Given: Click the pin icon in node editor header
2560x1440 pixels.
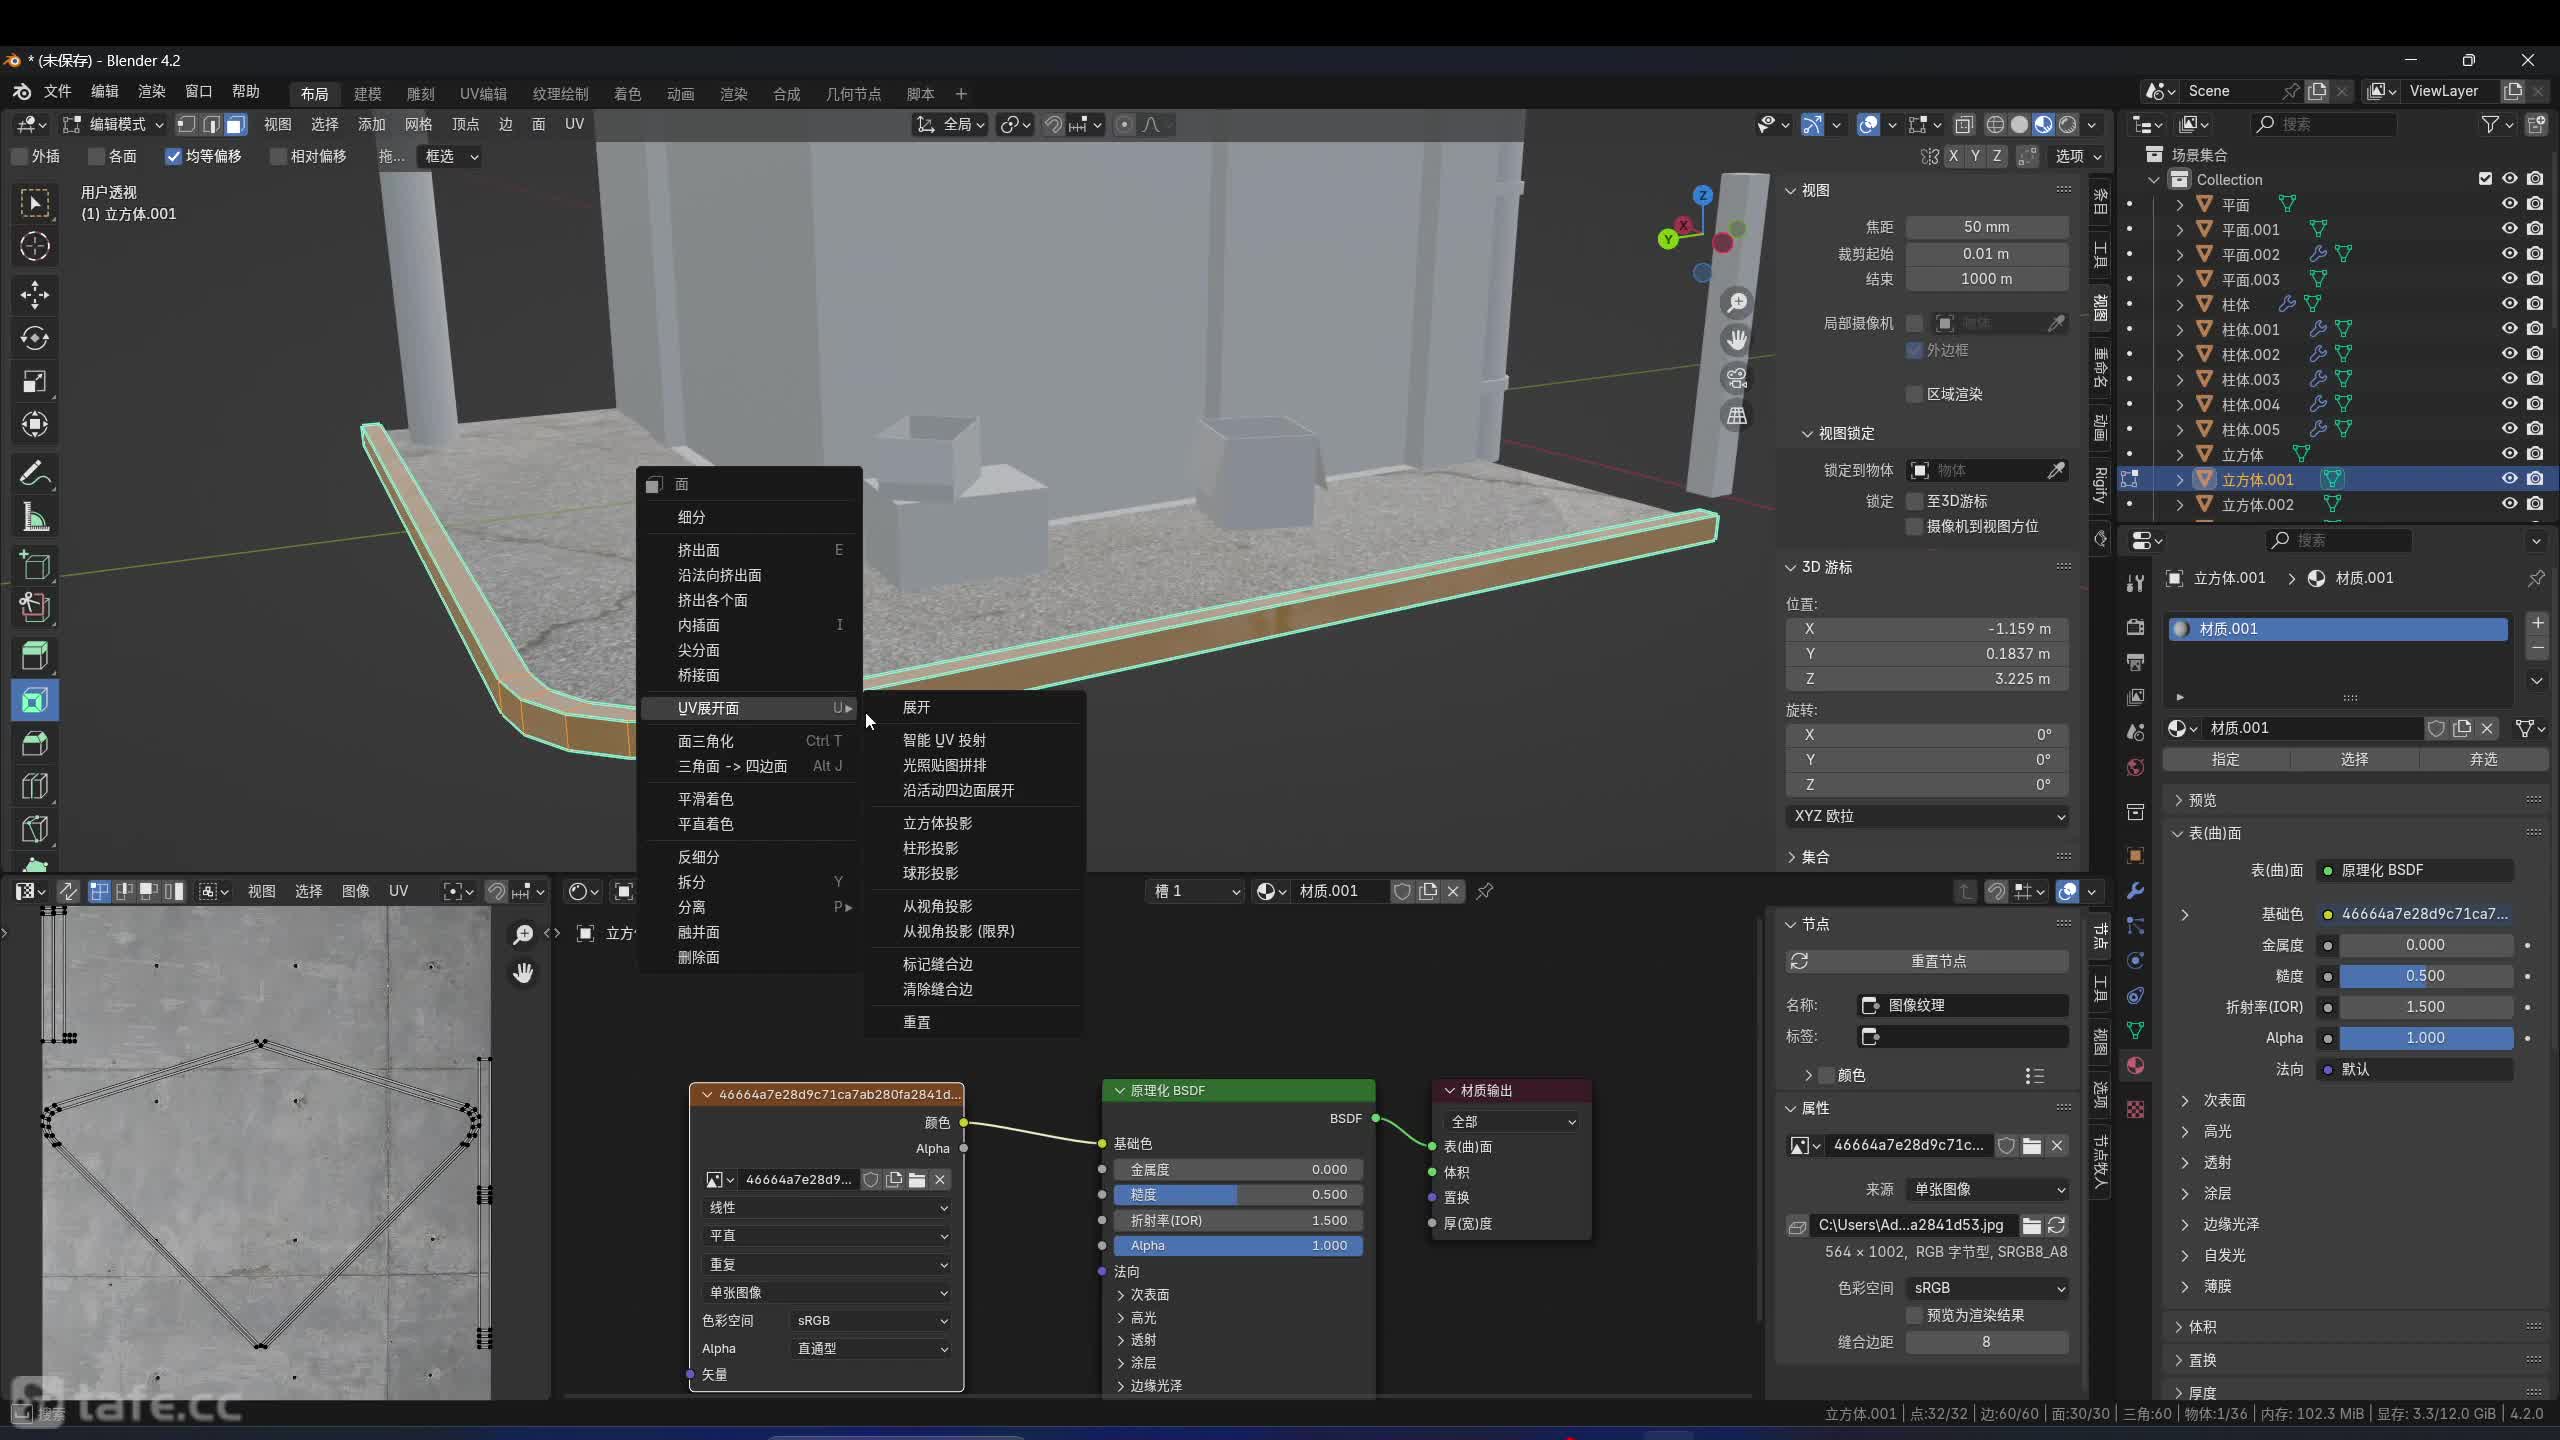Looking at the screenshot, I should click(1485, 891).
